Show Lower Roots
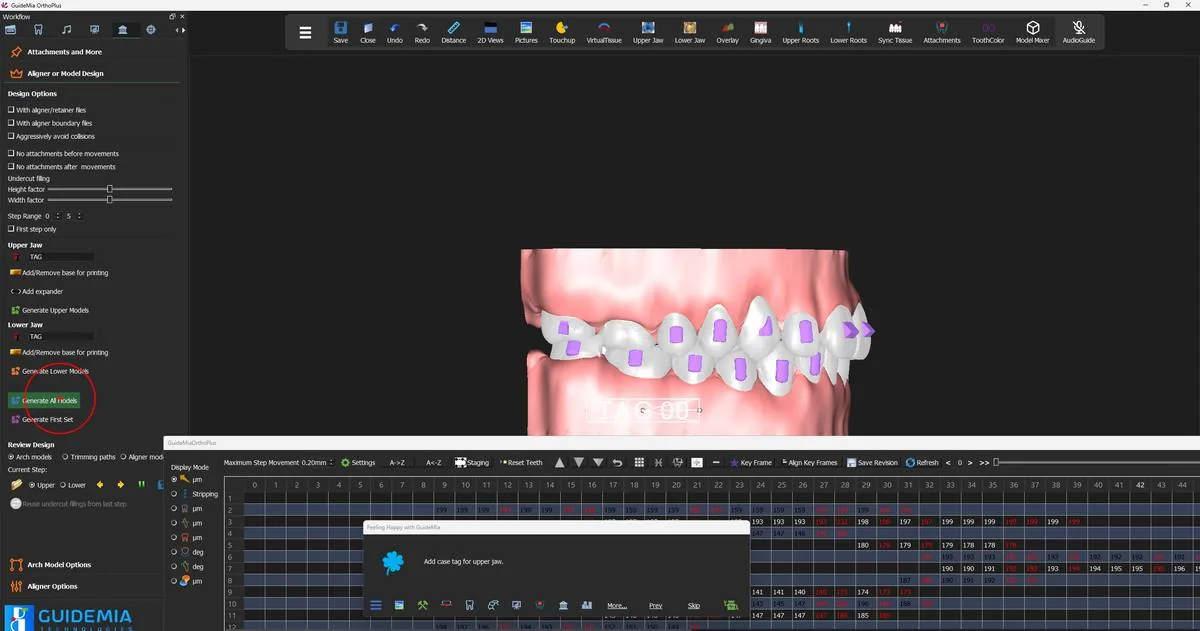The width and height of the screenshot is (1200, 631). tap(848, 32)
